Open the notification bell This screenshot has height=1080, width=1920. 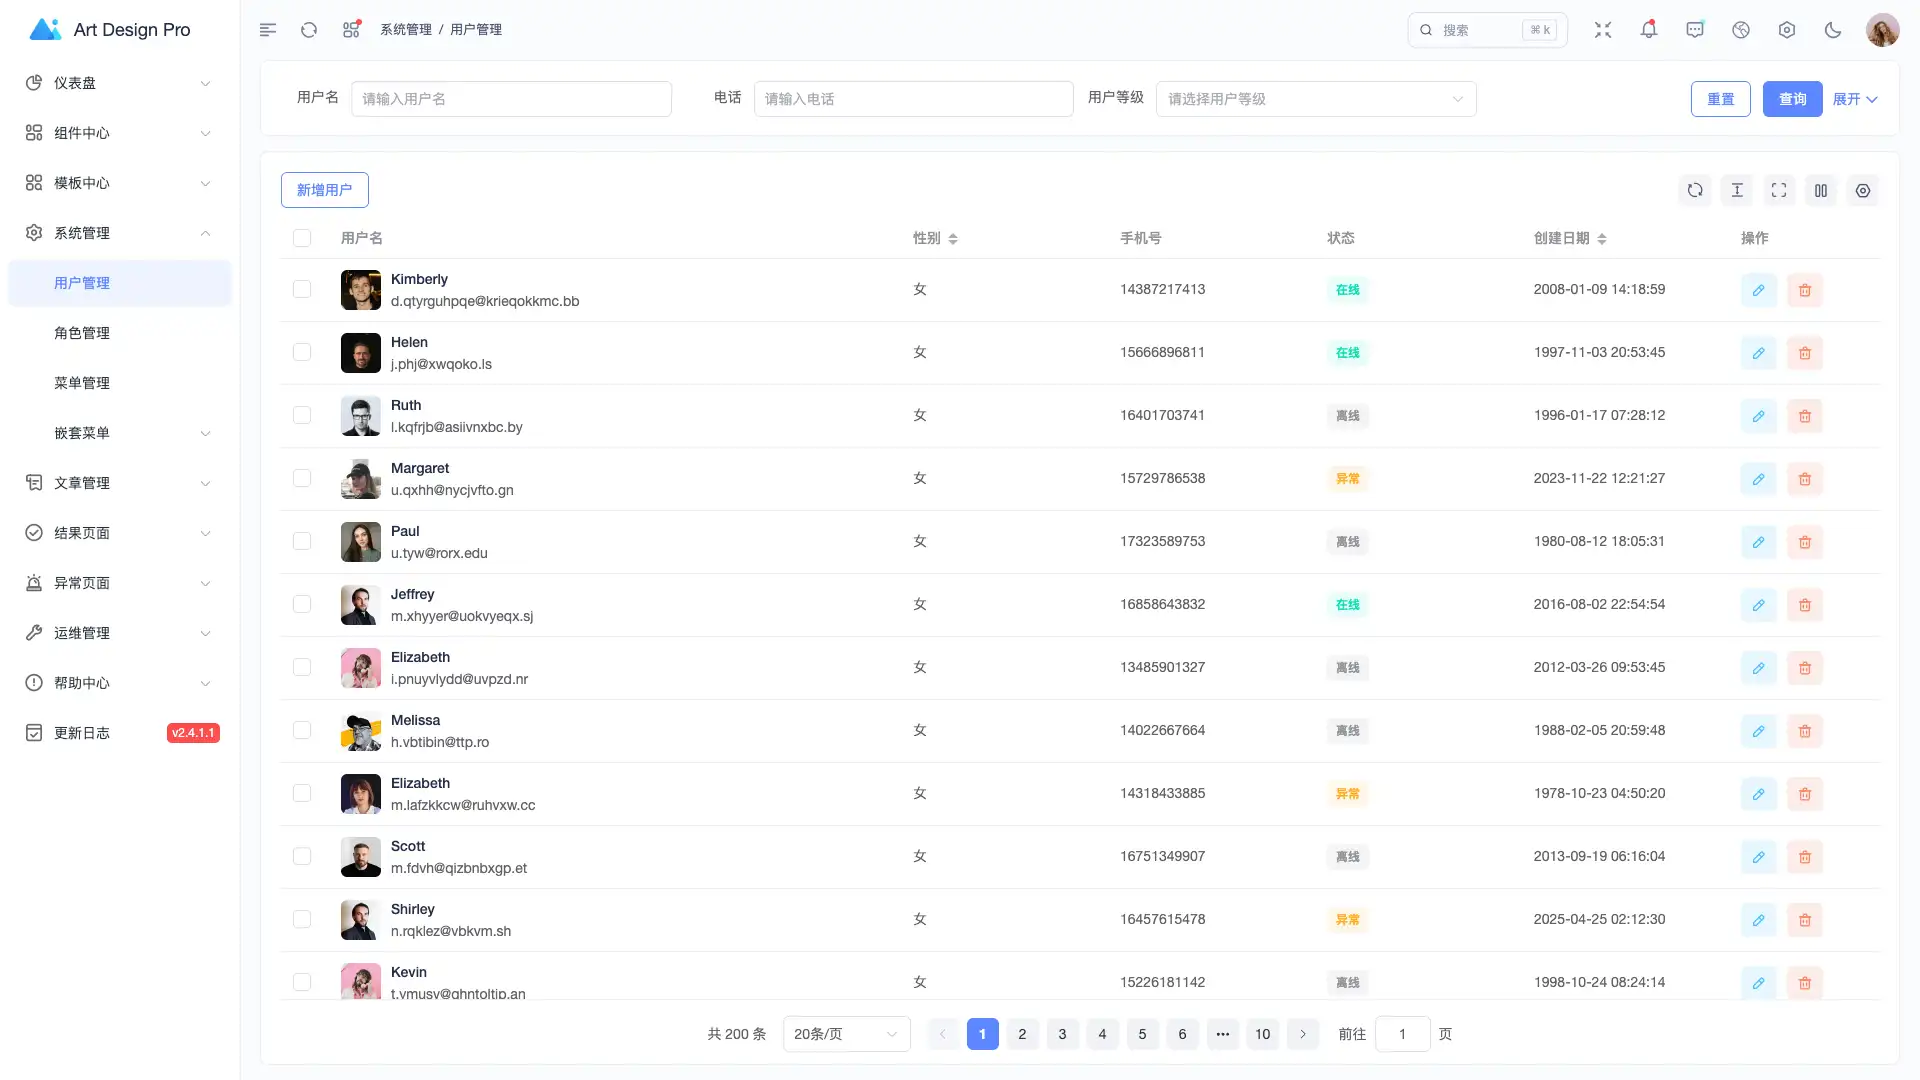pos(1649,30)
